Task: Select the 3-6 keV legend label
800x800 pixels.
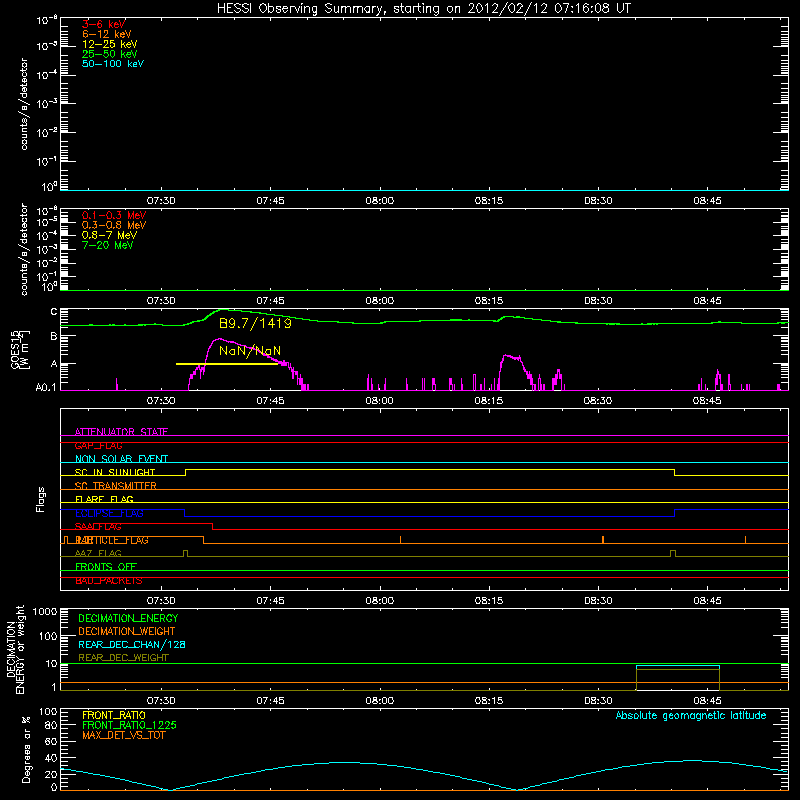Action: [x=104, y=24]
